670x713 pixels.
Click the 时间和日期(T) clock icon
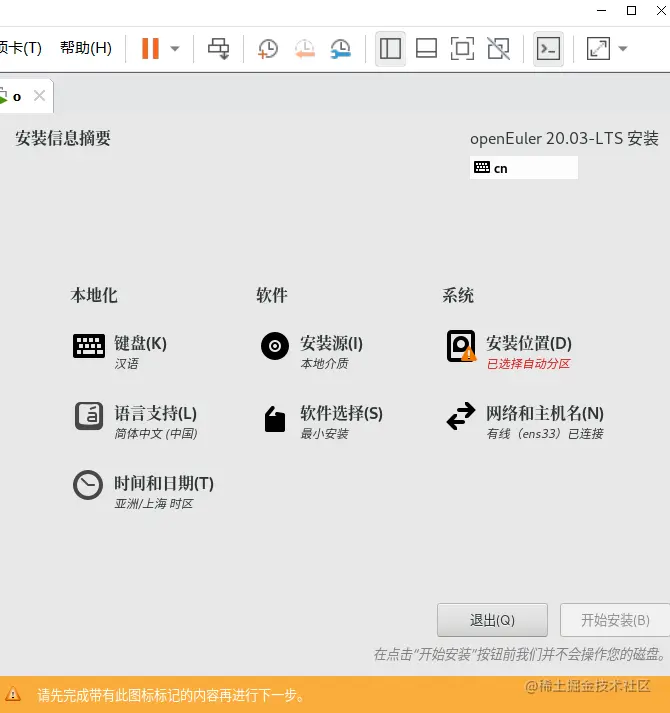tap(88, 485)
